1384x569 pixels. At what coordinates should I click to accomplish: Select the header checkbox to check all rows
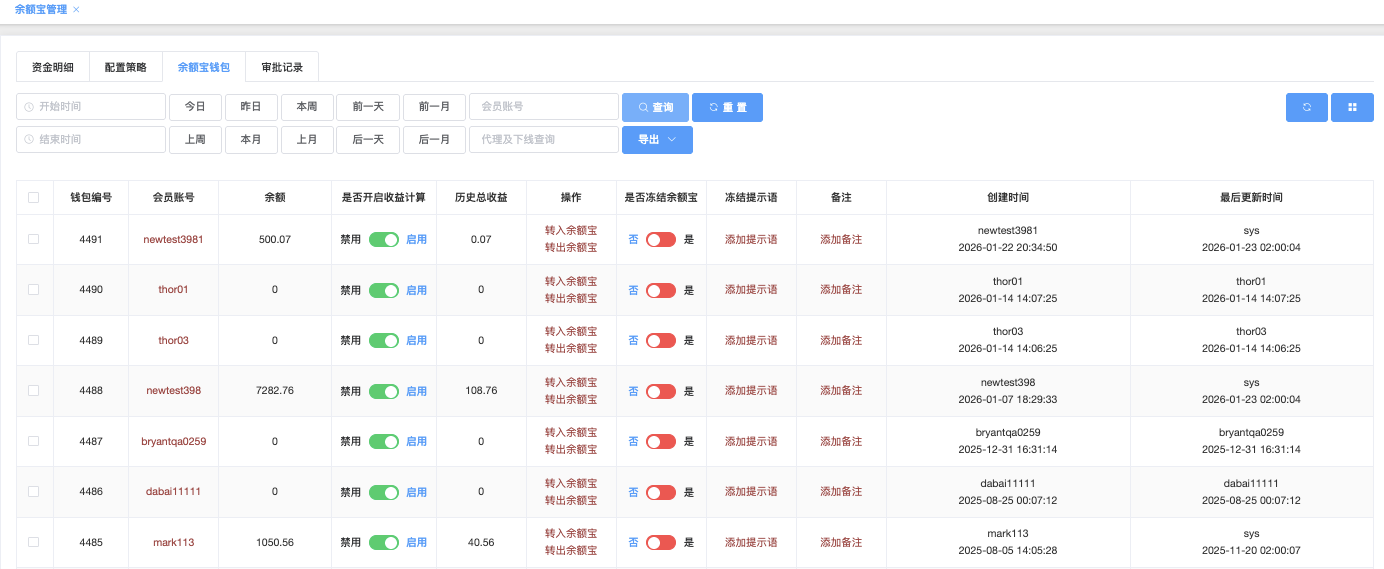point(33,198)
